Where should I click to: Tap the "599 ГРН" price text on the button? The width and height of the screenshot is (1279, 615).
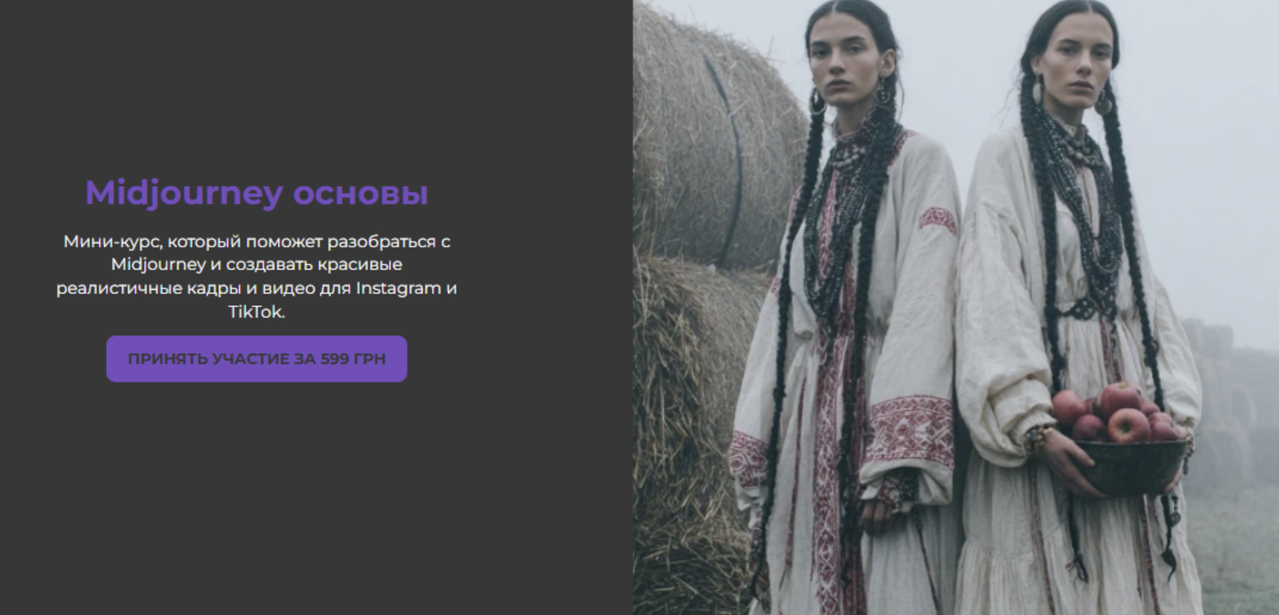click(353, 359)
